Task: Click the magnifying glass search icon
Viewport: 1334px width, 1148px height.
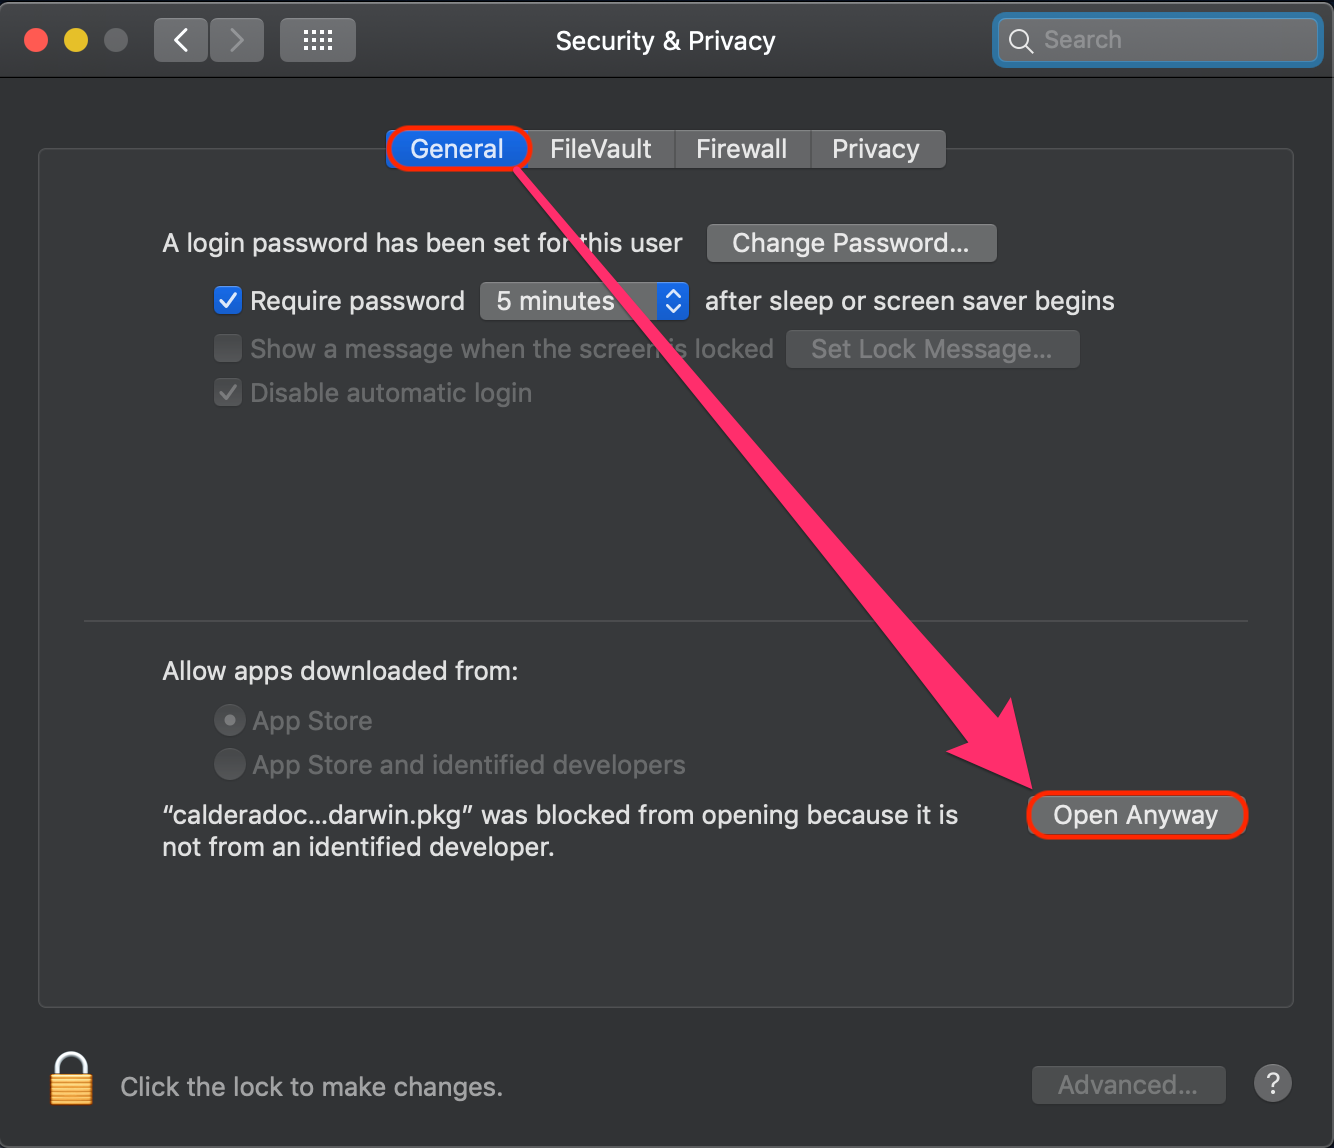Action: (x=1020, y=41)
